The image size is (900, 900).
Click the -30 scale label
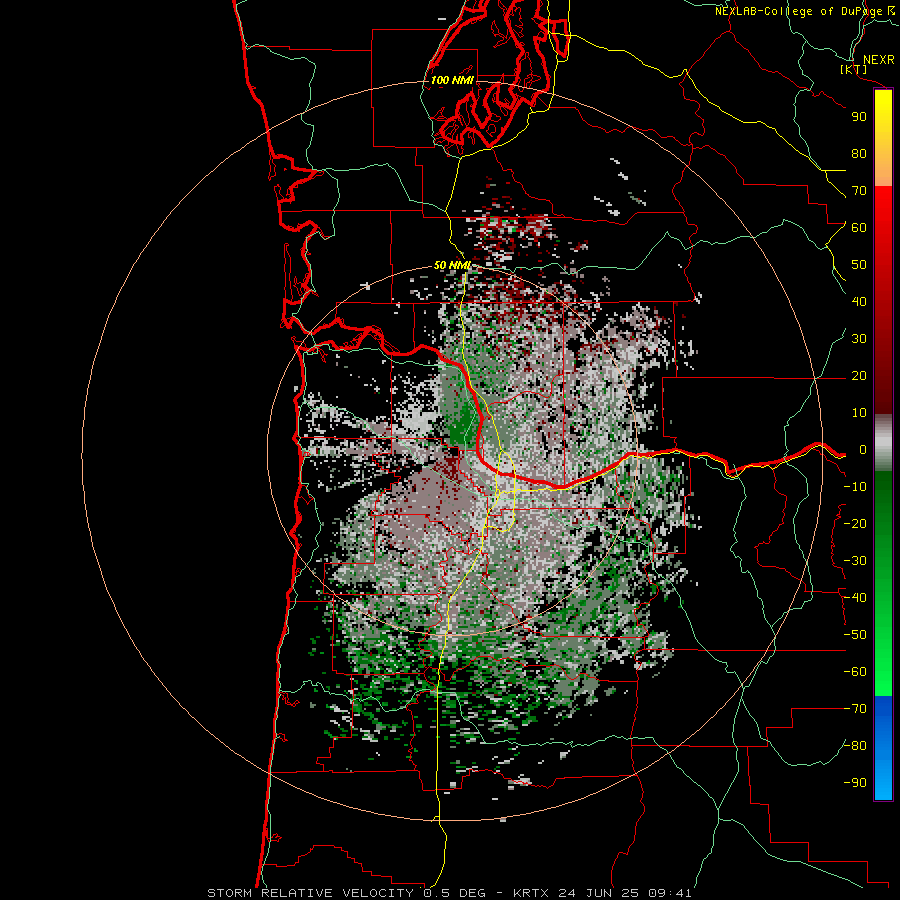coord(855,561)
